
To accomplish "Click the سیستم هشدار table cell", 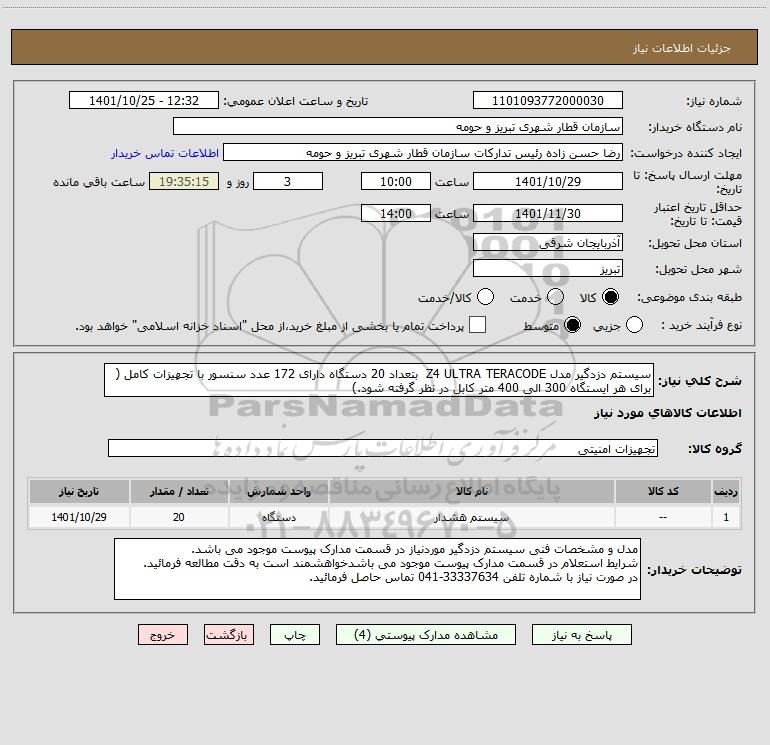I will [471, 517].
